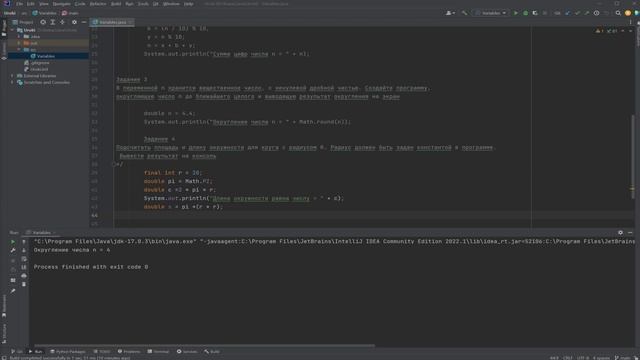Image resolution: width=640 pixels, height=360 pixels.
Task: Toggle scroll to end icon in Run console
Action: (x=24, y=267)
